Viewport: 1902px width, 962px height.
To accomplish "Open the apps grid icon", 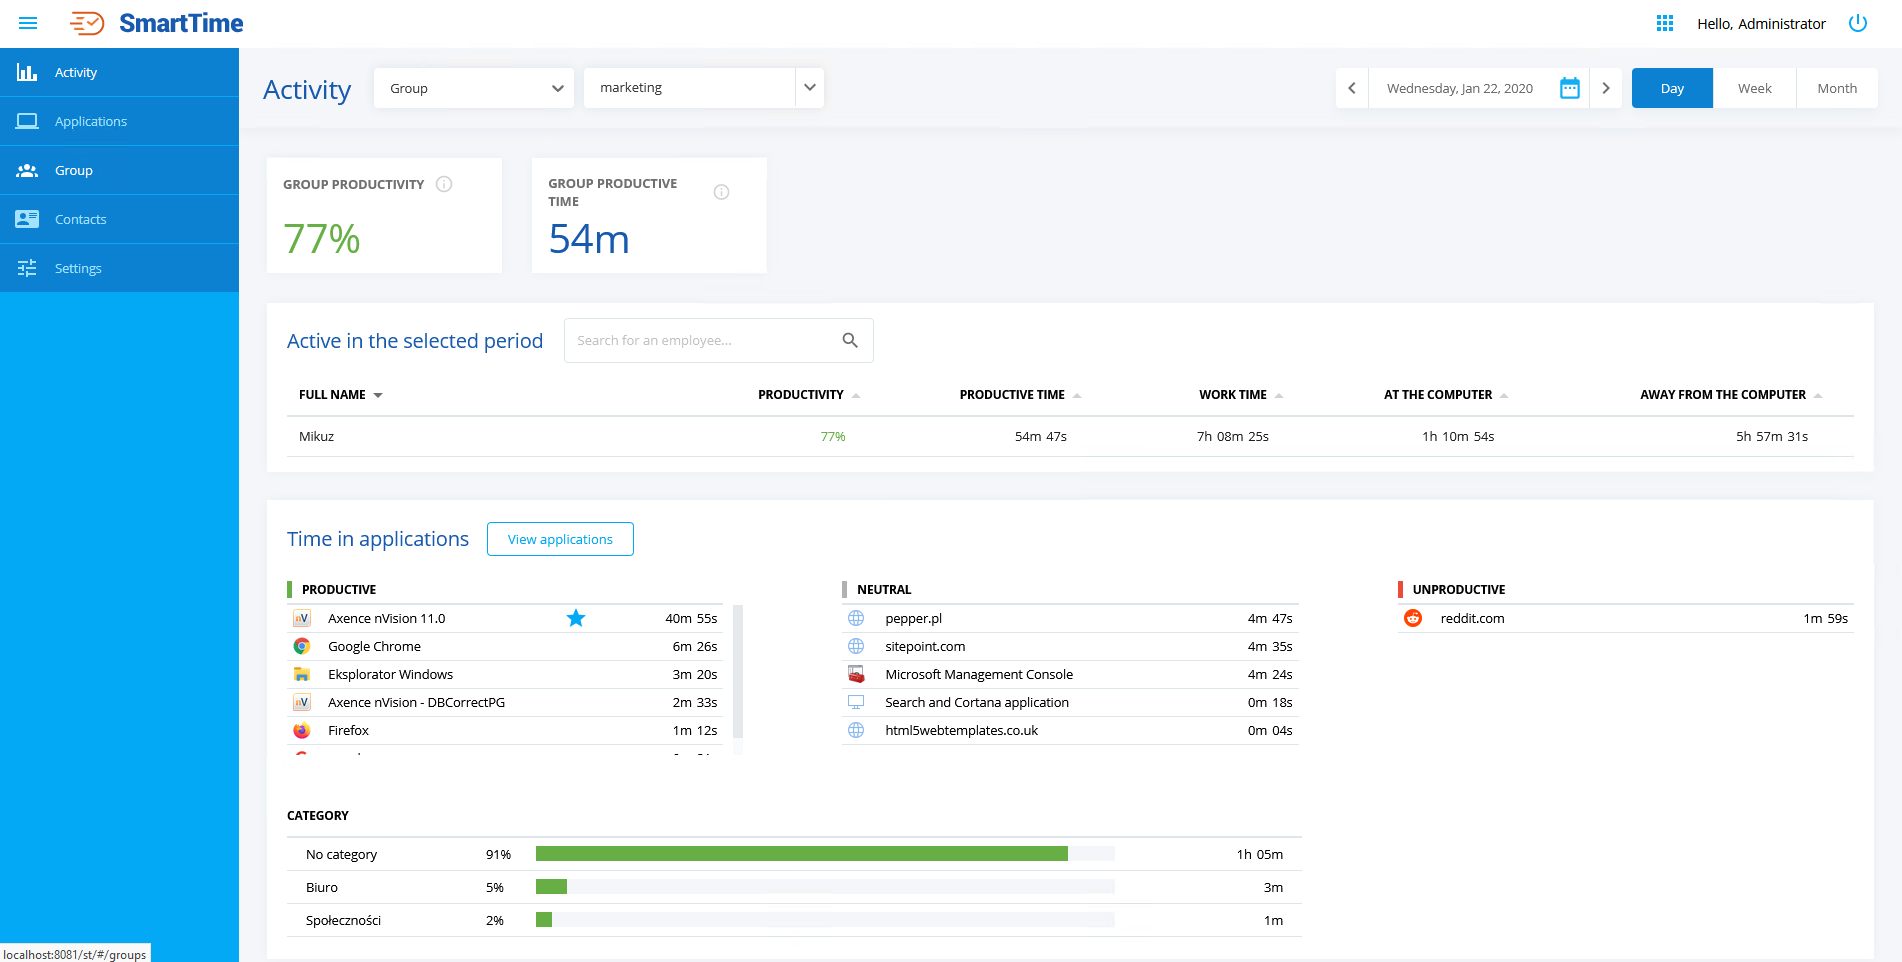I will click(x=1664, y=23).
